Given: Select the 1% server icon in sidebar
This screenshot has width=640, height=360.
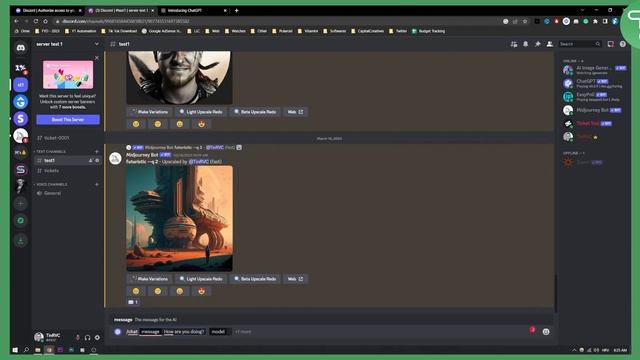Looking at the screenshot, I should [20, 68].
